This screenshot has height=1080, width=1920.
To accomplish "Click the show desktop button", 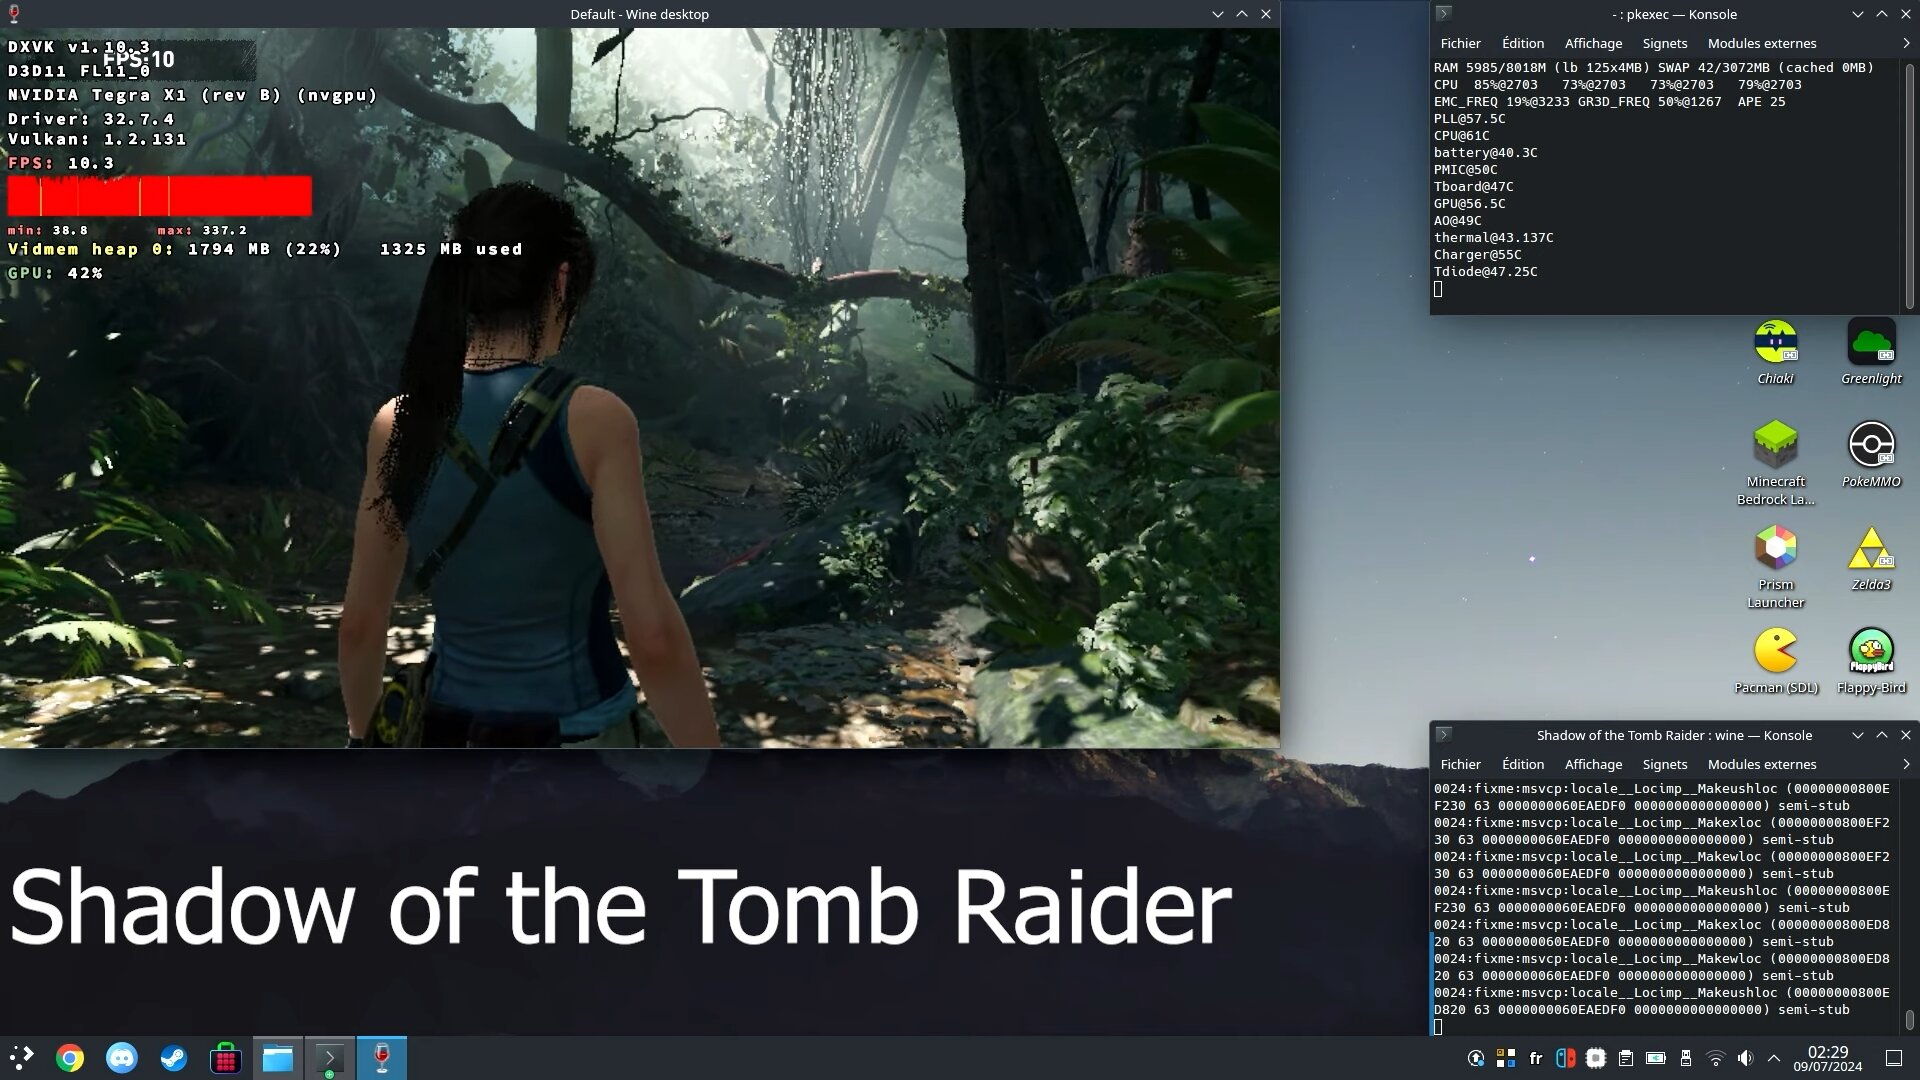I will tap(1894, 1058).
